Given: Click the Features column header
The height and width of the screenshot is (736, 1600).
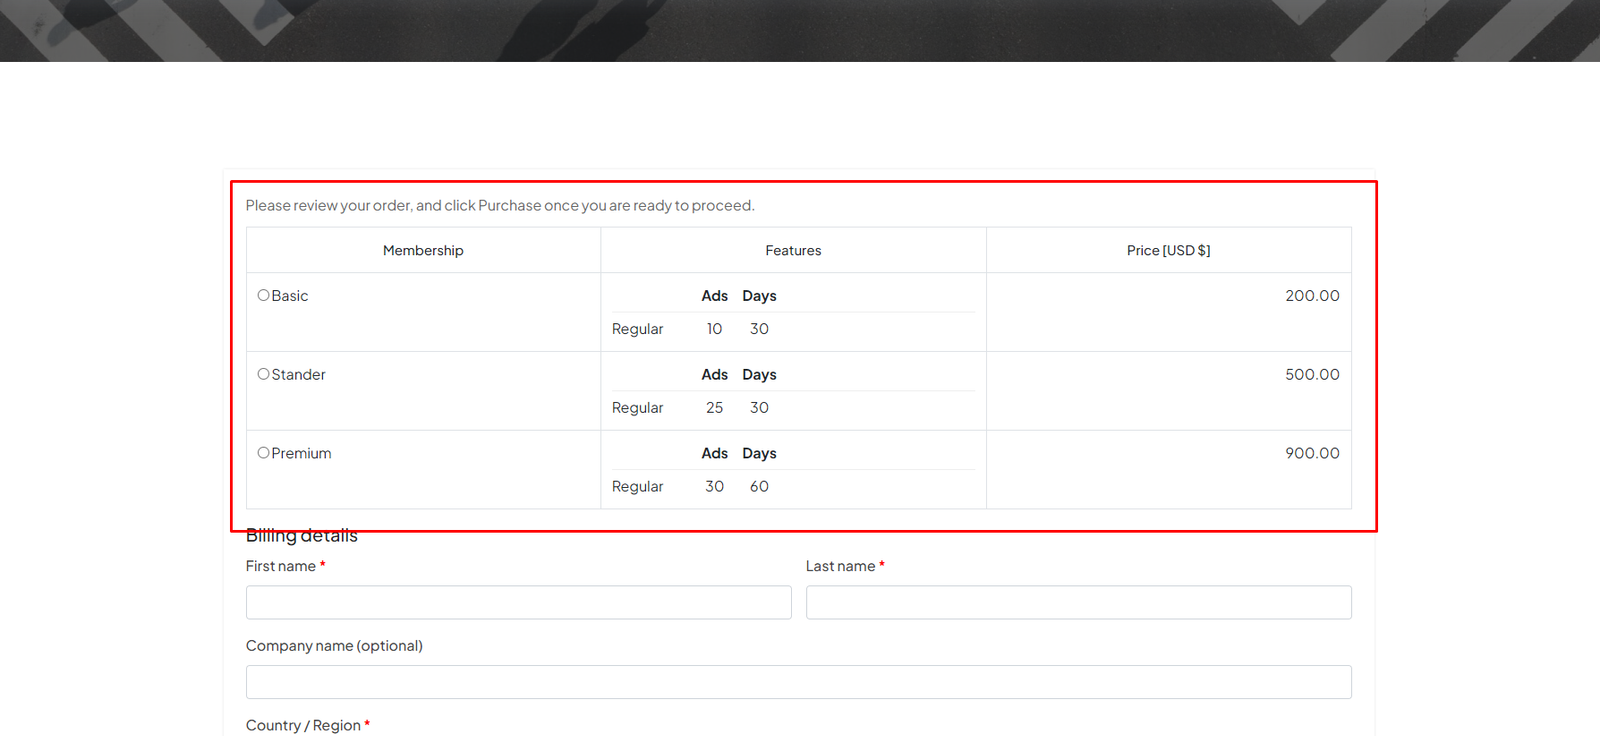Looking at the screenshot, I should click(x=793, y=251).
